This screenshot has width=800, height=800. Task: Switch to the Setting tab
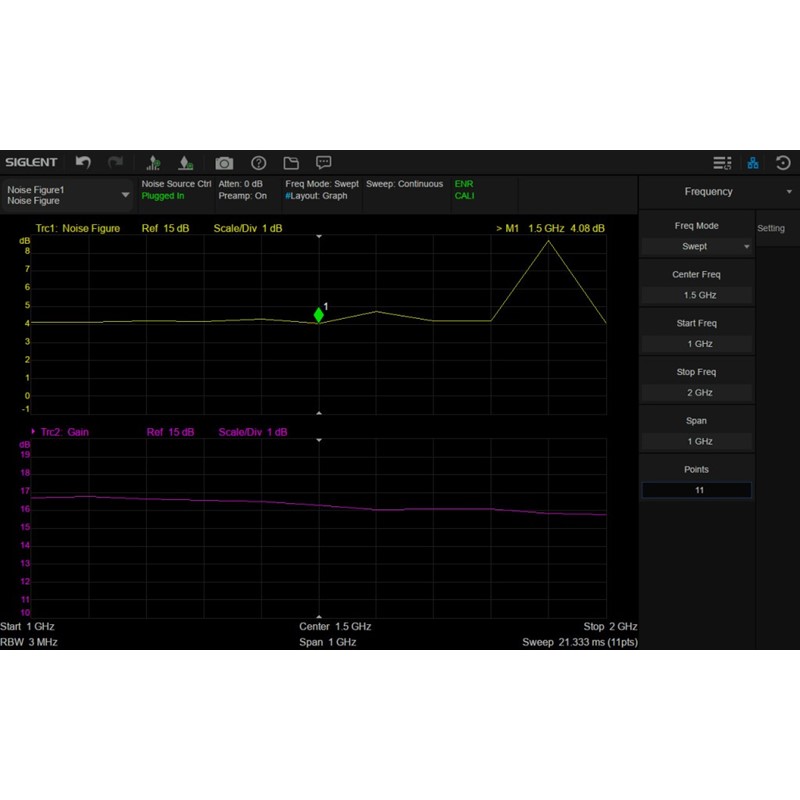tap(771, 228)
